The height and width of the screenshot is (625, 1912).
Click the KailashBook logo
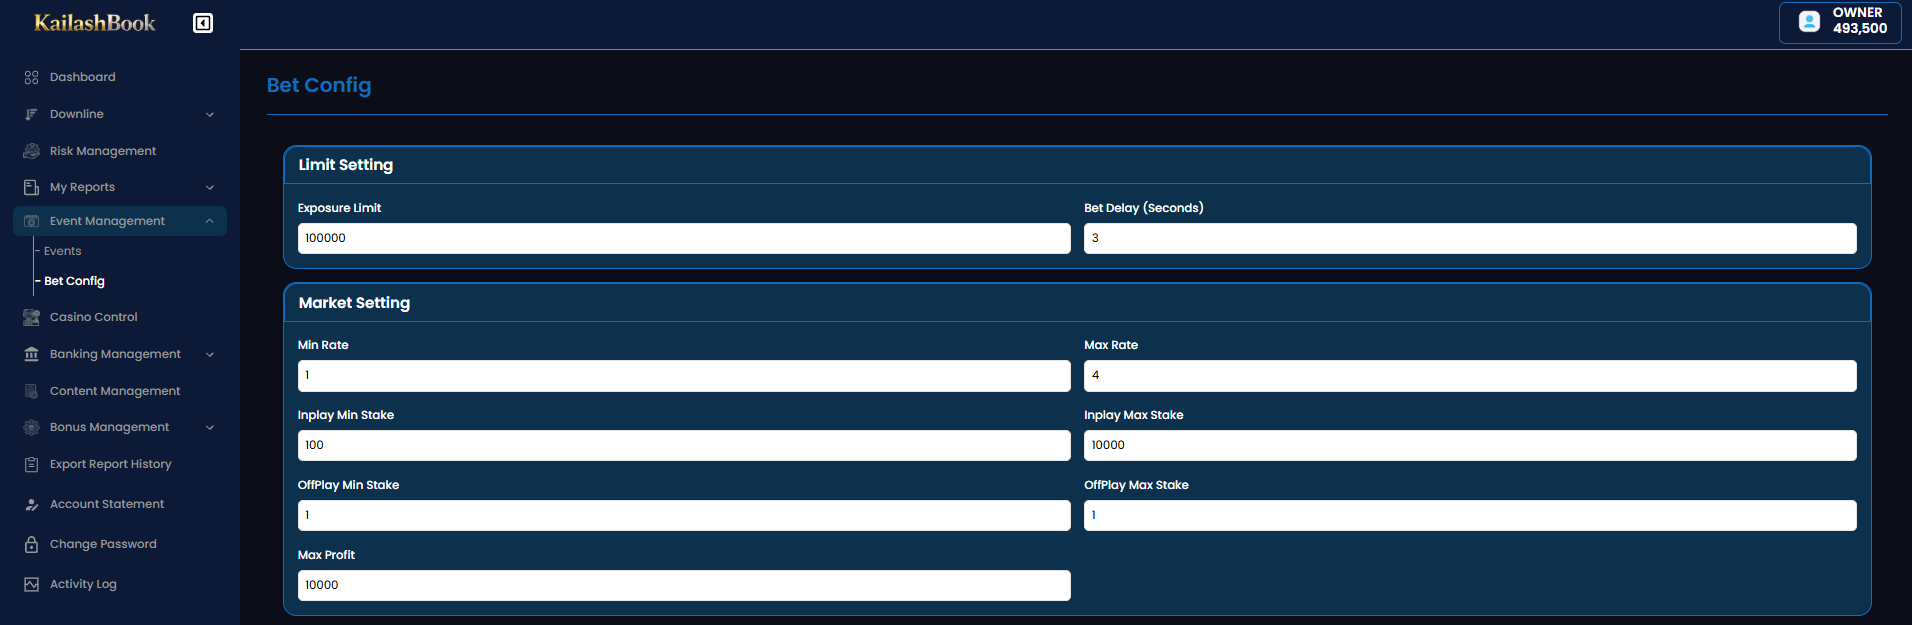tap(95, 23)
